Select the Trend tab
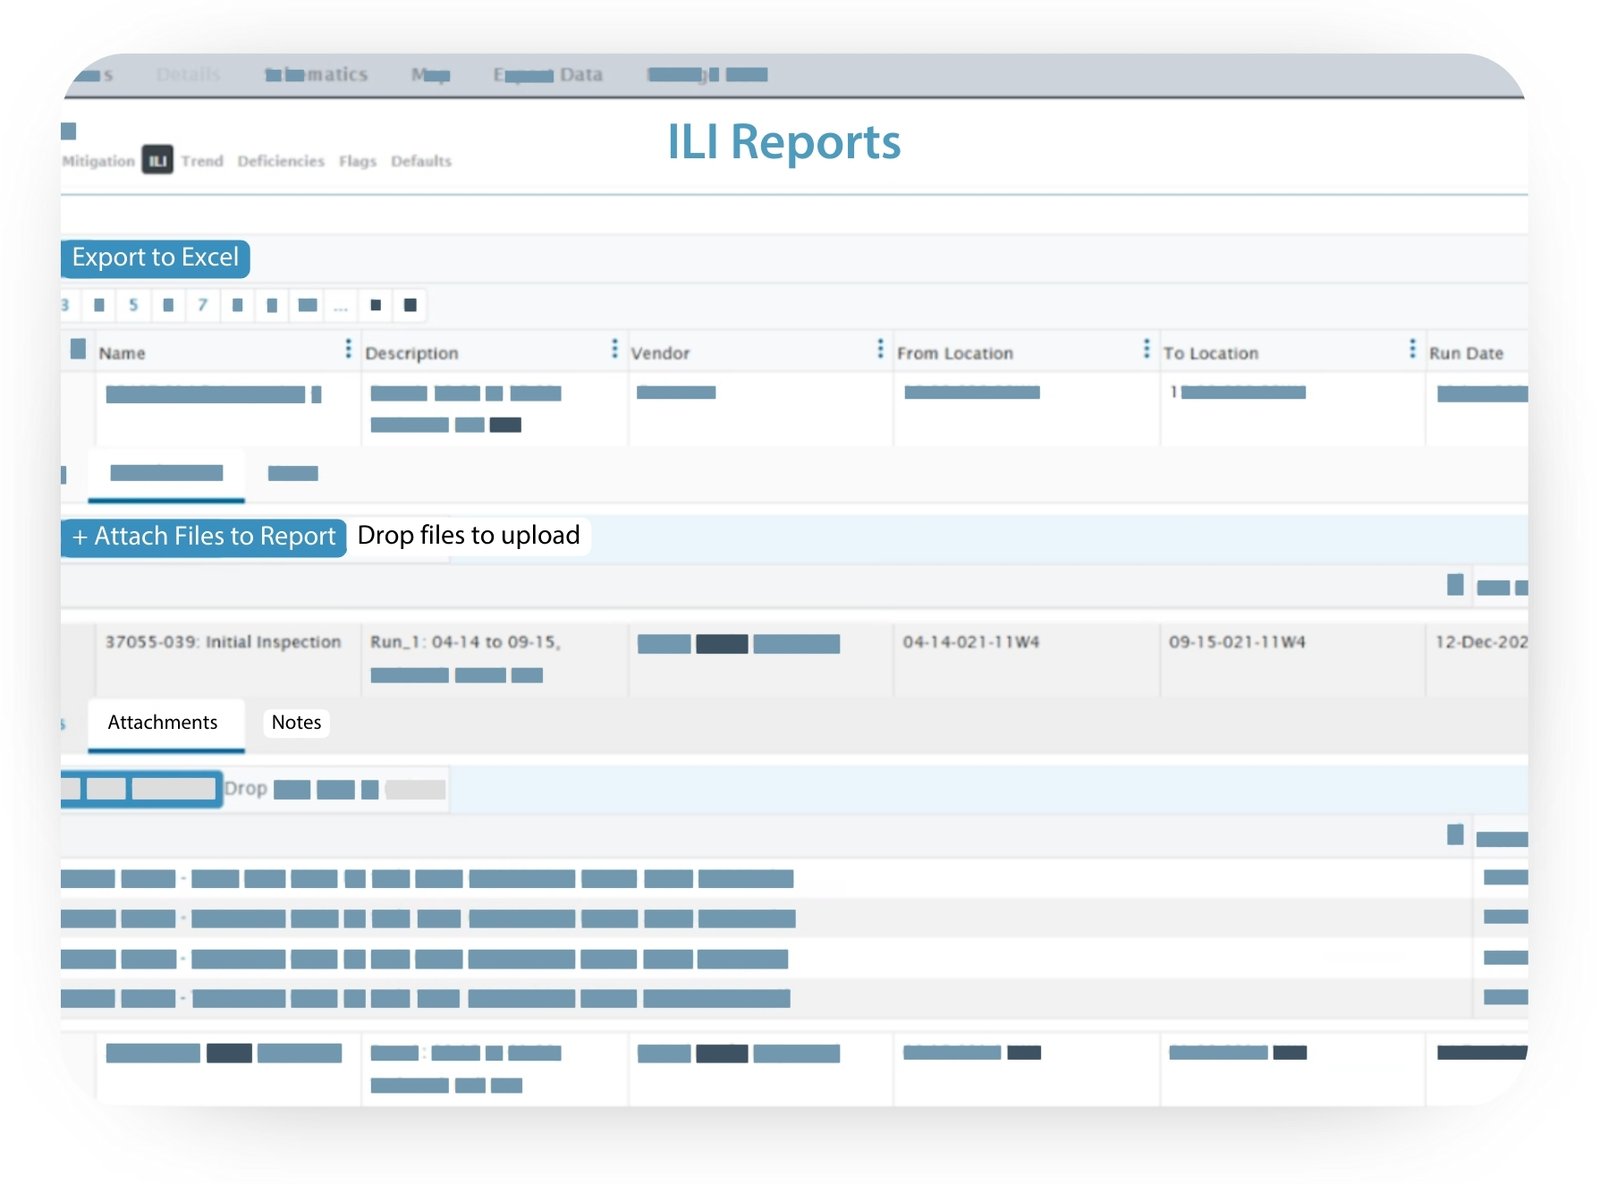This screenshot has height=1184, width=1600. (203, 161)
